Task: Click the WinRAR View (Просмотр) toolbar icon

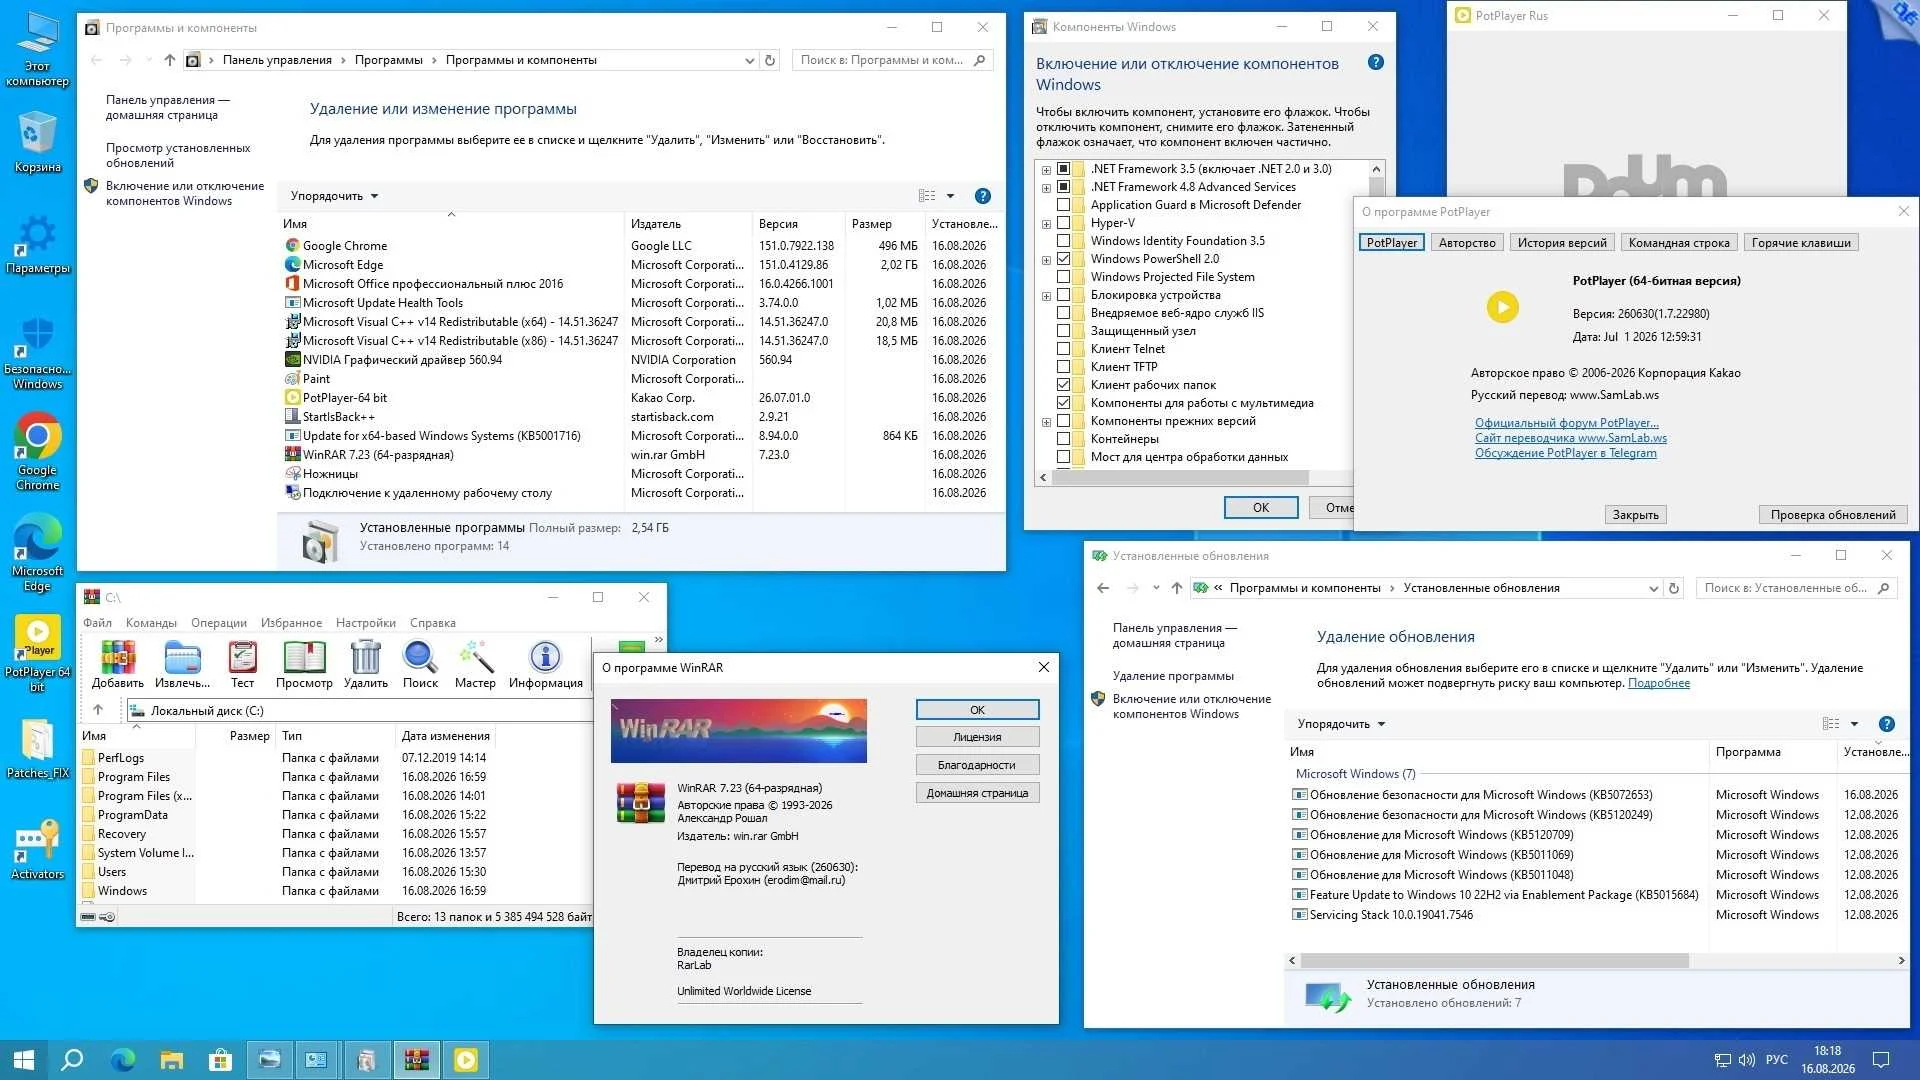Action: coord(304,664)
